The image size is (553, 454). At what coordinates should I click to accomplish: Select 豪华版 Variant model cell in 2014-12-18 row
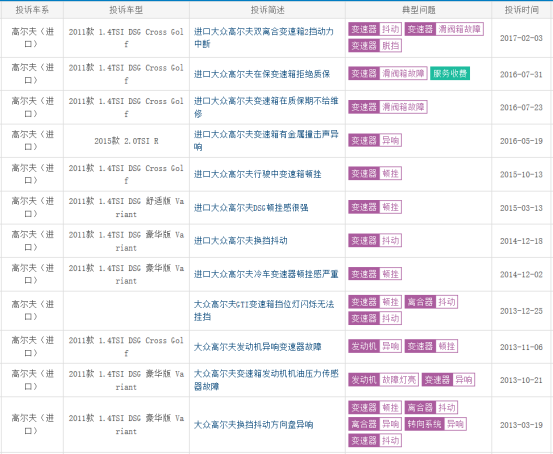126,241
